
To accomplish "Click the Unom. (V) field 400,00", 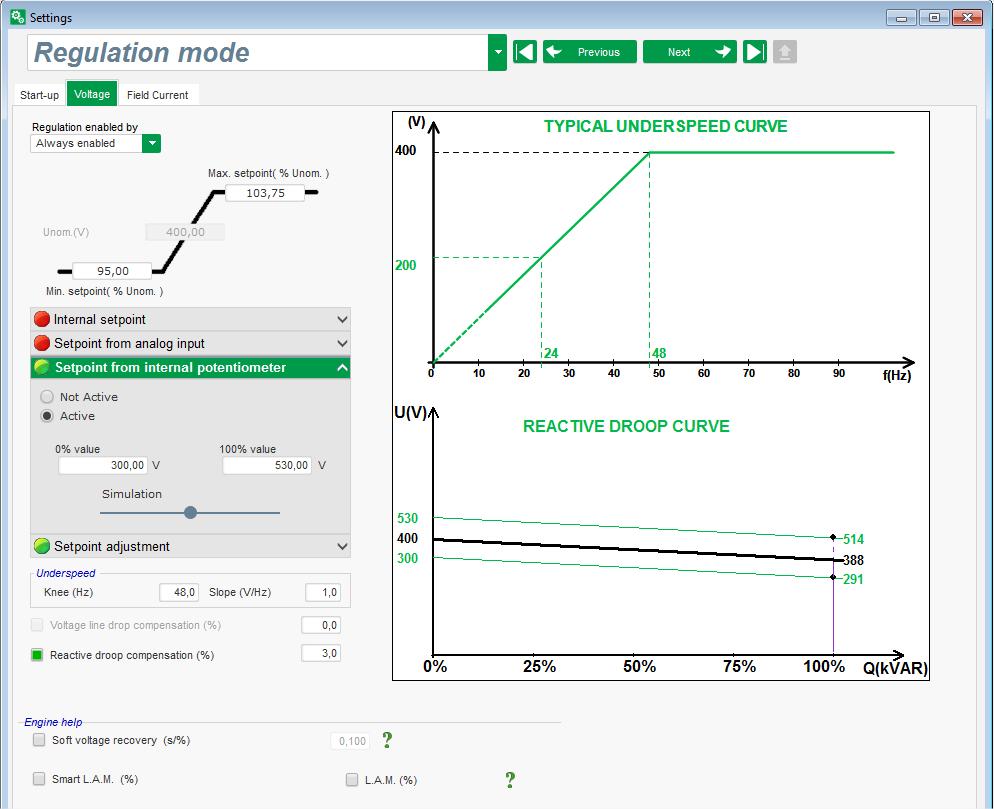I will point(185,232).
